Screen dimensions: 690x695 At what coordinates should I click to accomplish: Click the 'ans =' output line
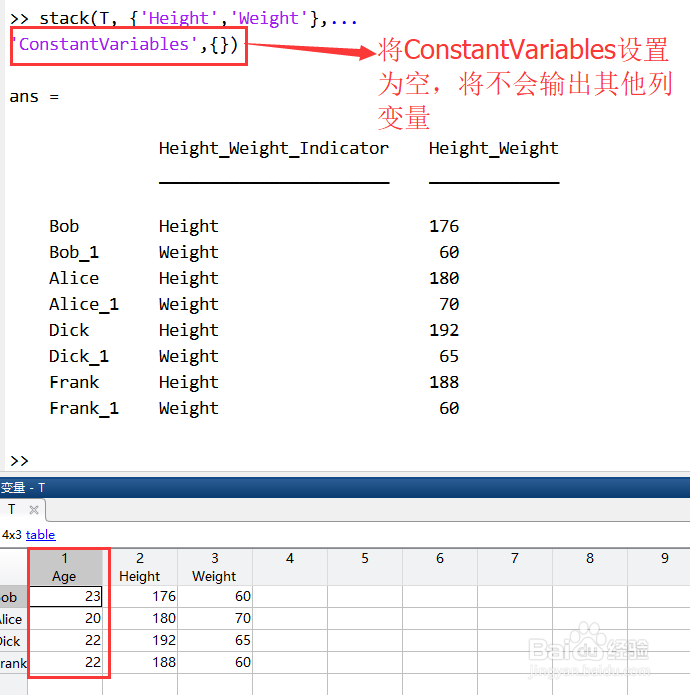click(34, 97)
